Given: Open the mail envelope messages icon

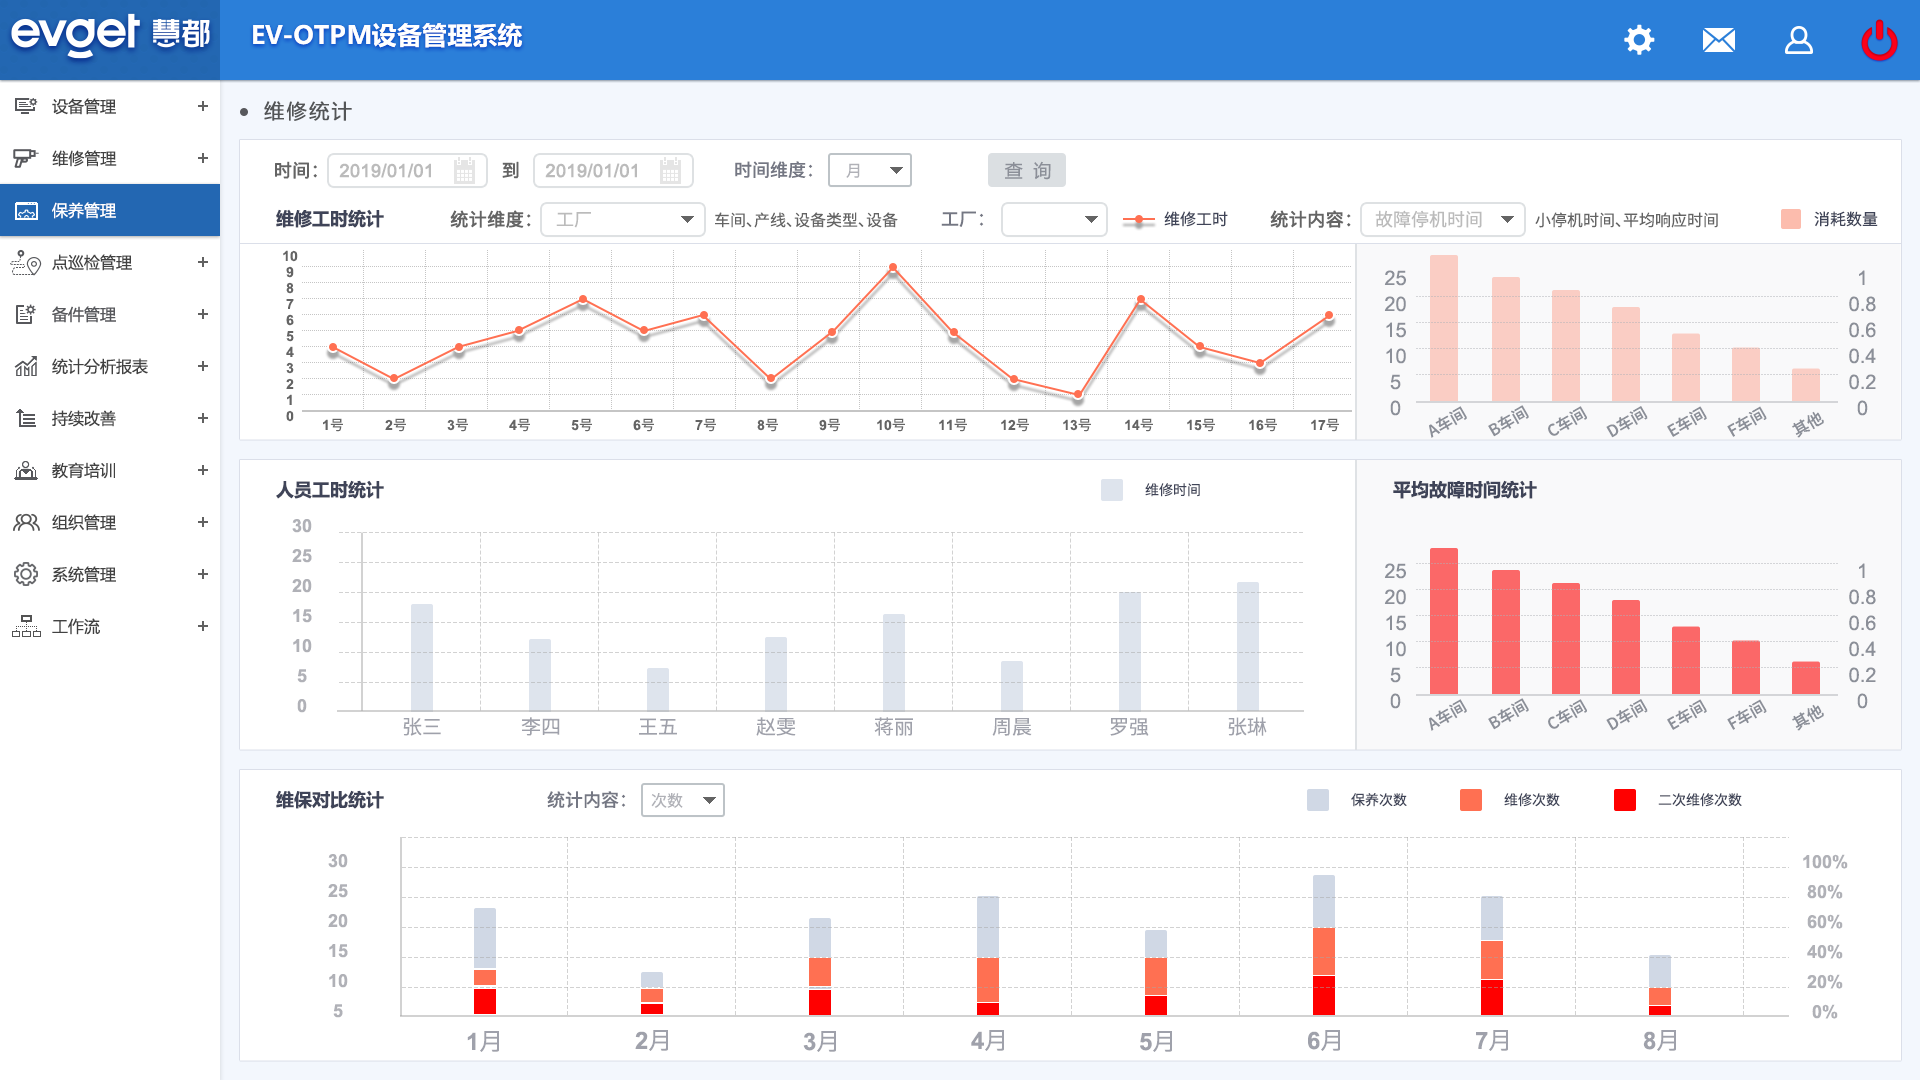Looking at the screenshot, I should point(1718,40).
